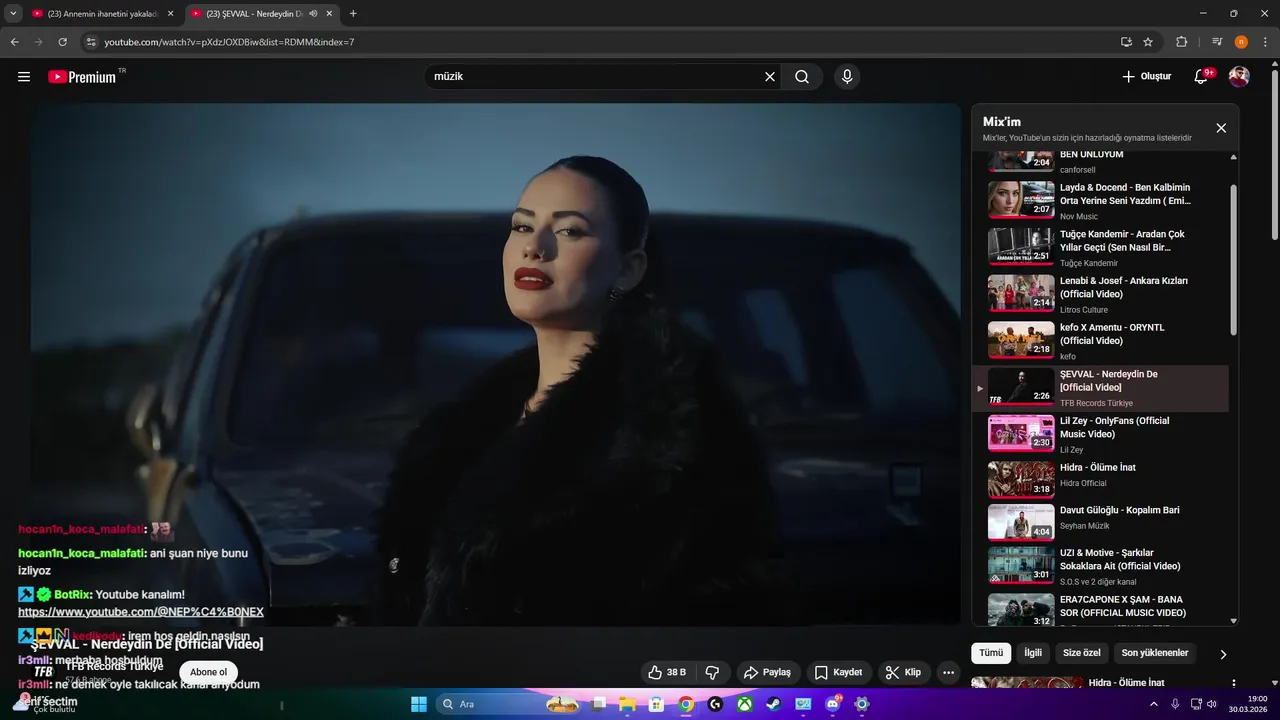The image size is (1280, 720).
Task: Click the Oluştur create button
Action: pyautogui.click(x=1146, y=77)
